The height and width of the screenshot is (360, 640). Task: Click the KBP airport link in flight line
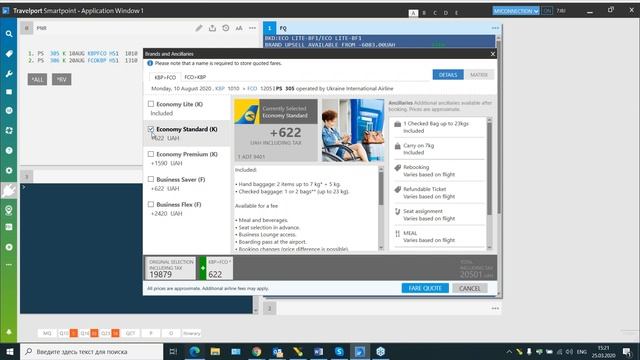[x=220, y=89]
